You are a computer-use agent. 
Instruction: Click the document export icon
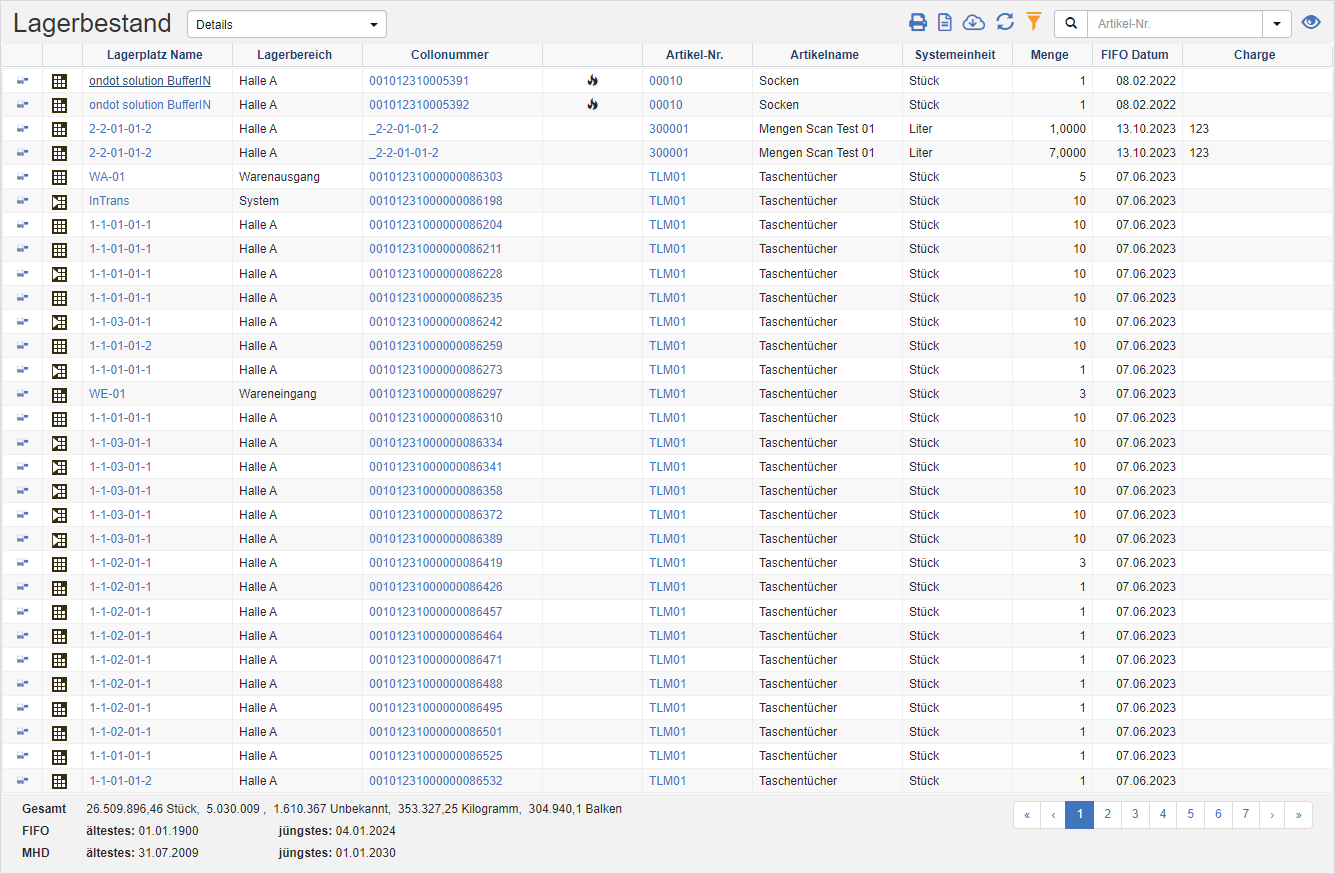tap(945, 23)
